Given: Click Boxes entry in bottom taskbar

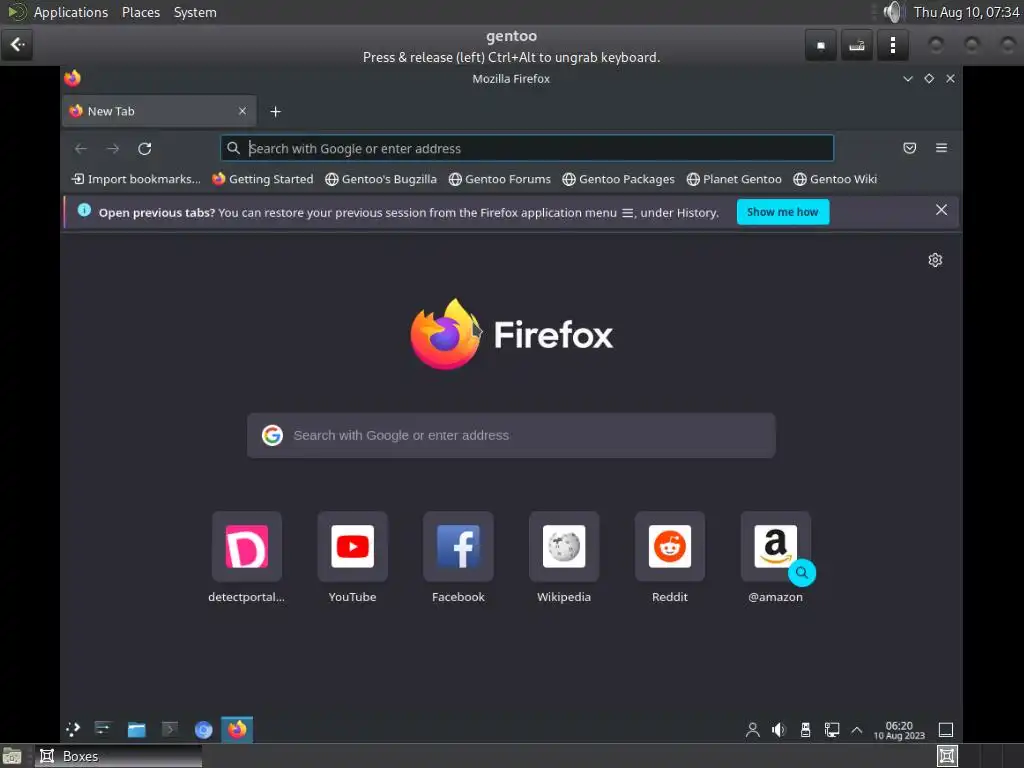Looking at the screenshot, I should (x=118, y=756).
